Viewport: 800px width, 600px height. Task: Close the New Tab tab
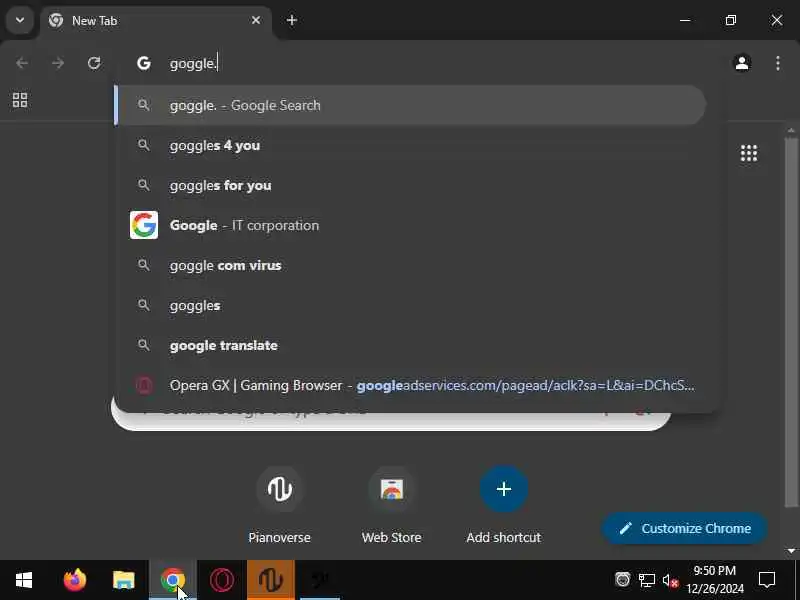[x=256, y=20]
